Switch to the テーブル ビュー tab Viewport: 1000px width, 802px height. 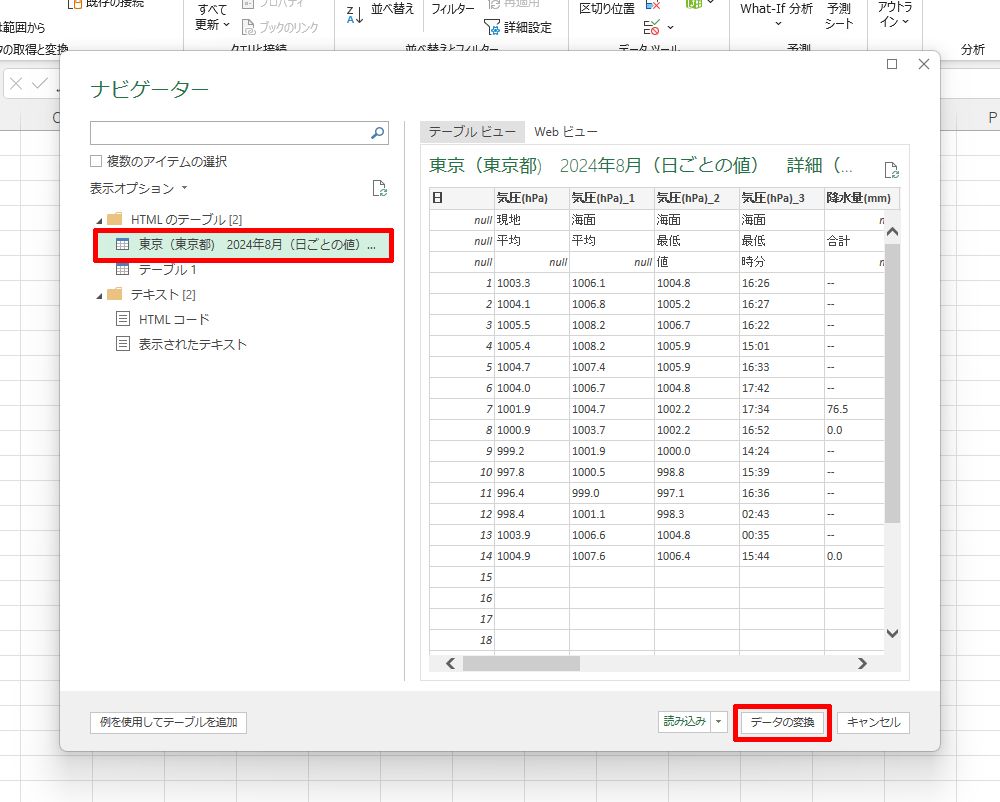coord(472,132)
